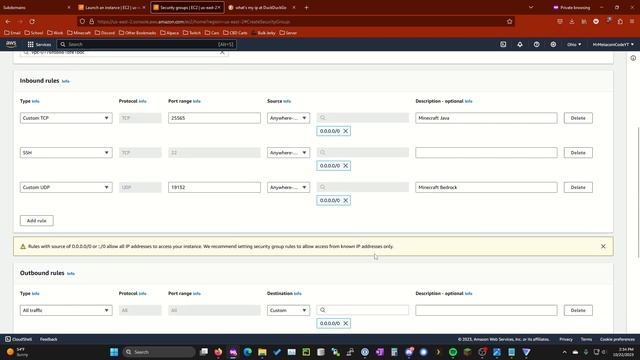List all tabs with the chevron

click(531, 7)
